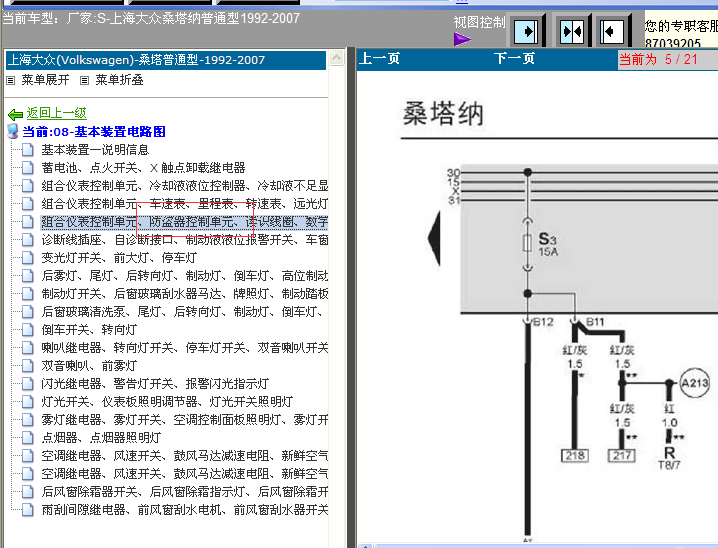The image size is (718, 548).
Task: Expand the menu with 菜单展开
Action: tap(45, 80)
